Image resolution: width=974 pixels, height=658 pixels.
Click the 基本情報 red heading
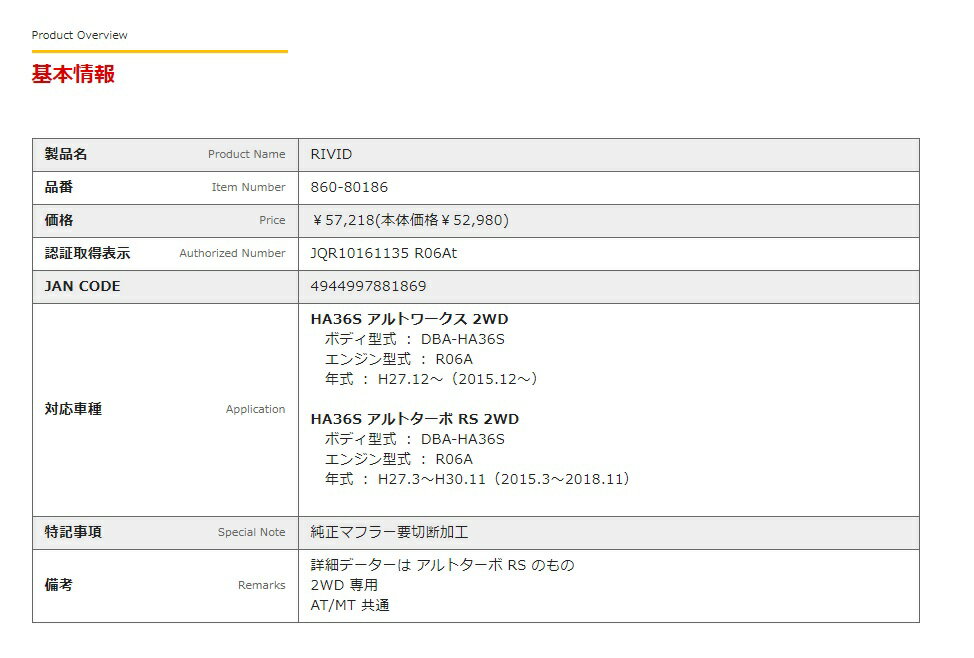pos(73,74)
